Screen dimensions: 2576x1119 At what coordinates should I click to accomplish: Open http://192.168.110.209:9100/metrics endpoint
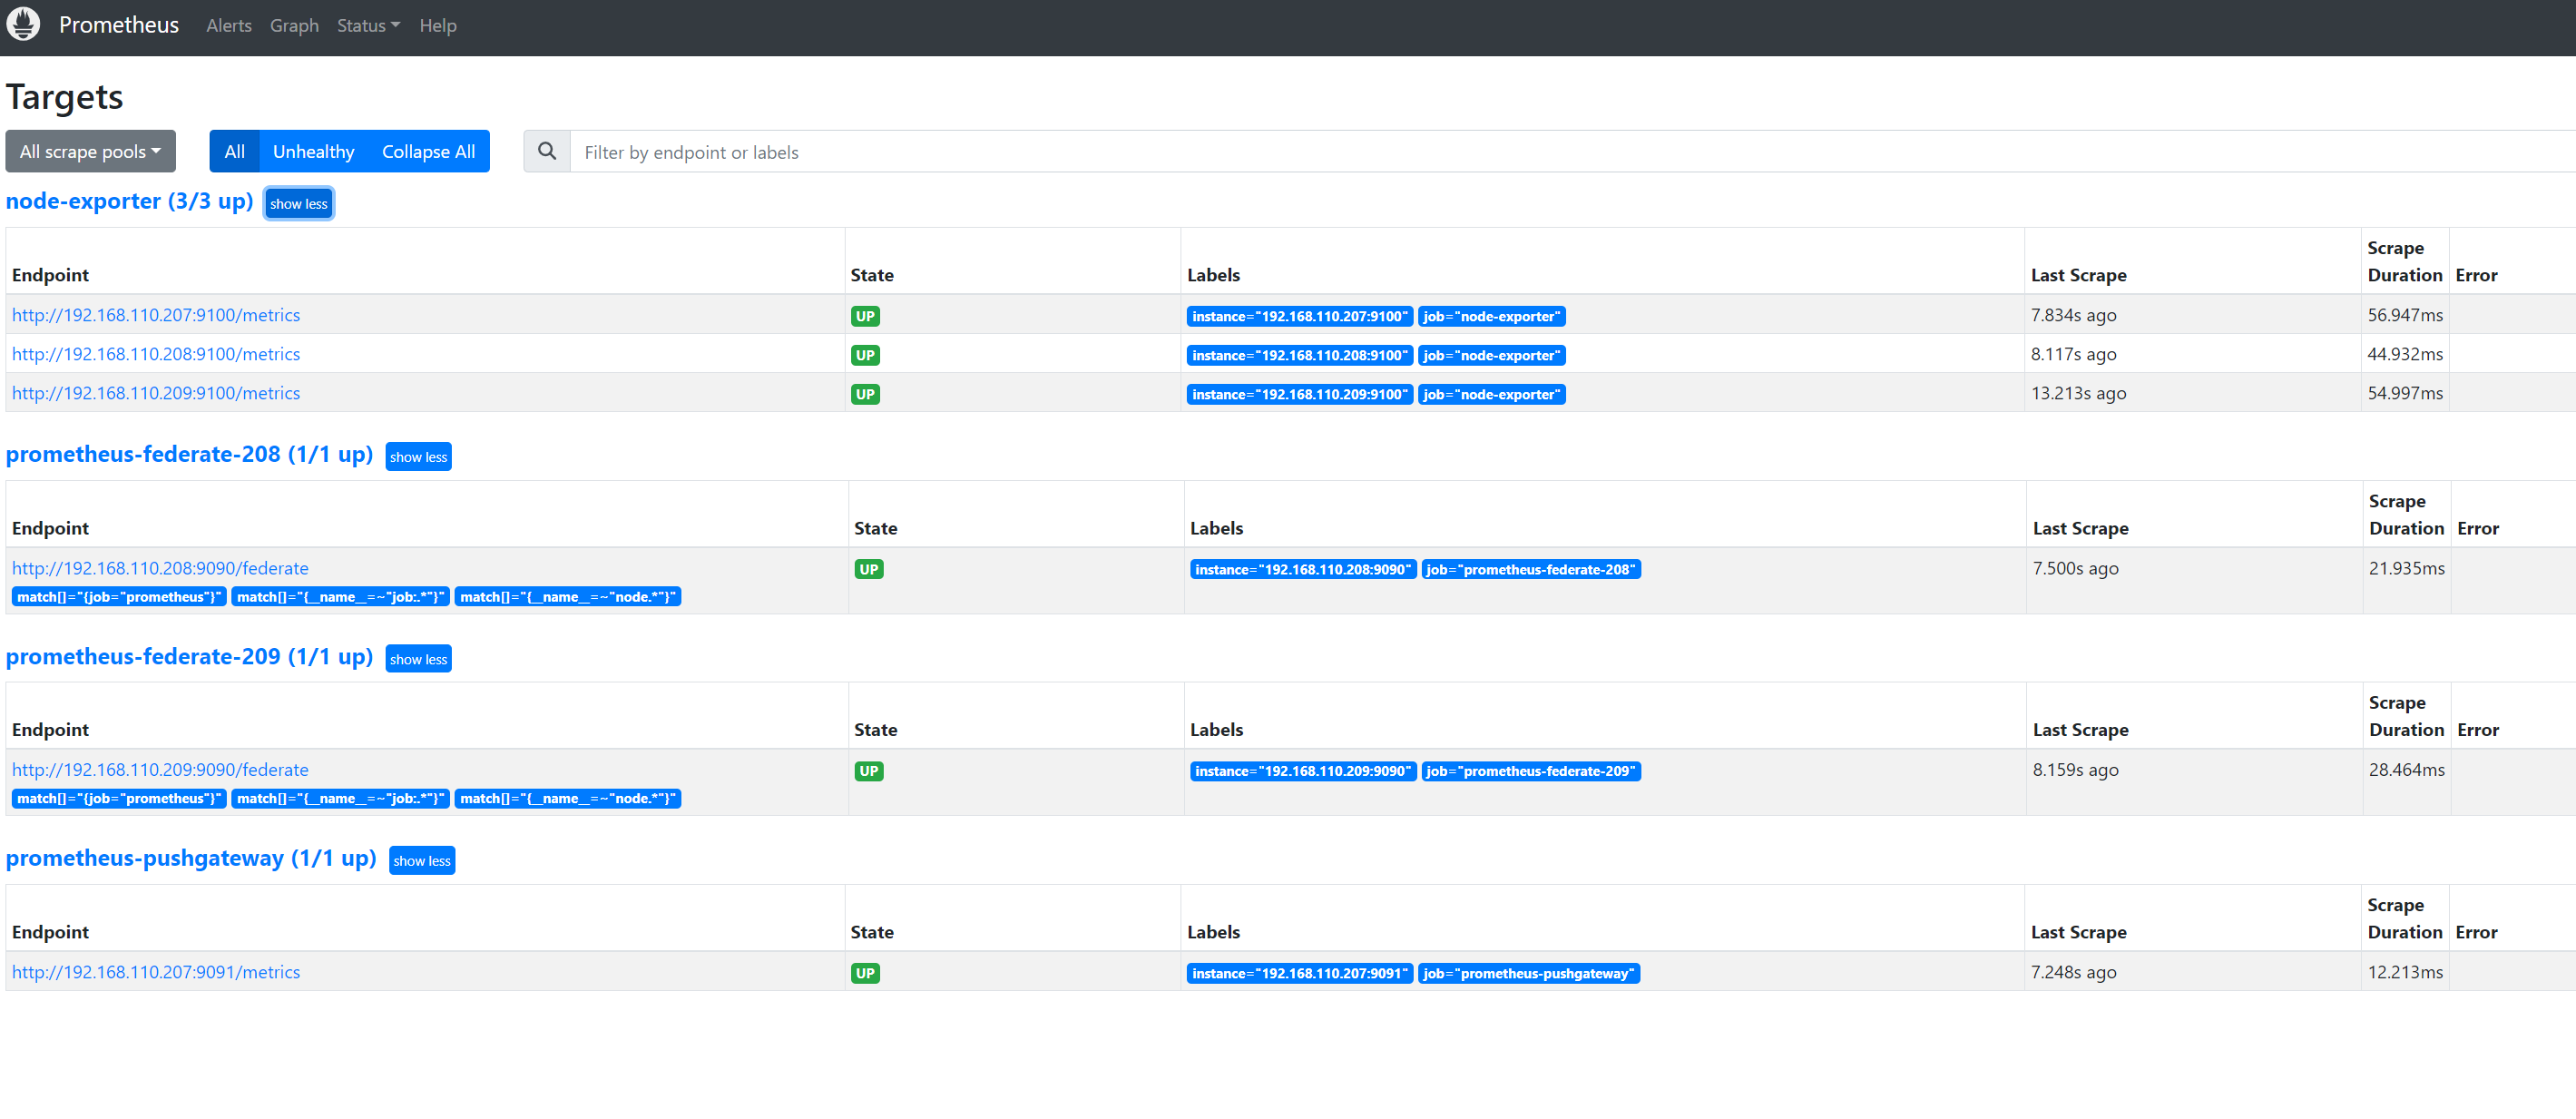tap(156, 393)
